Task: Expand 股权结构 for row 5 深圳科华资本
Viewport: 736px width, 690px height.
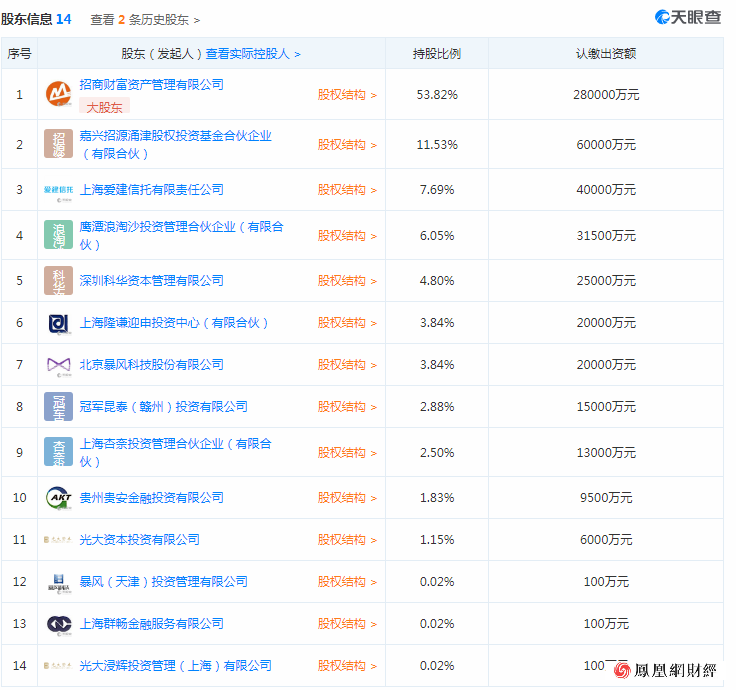Action: [347, 281]
